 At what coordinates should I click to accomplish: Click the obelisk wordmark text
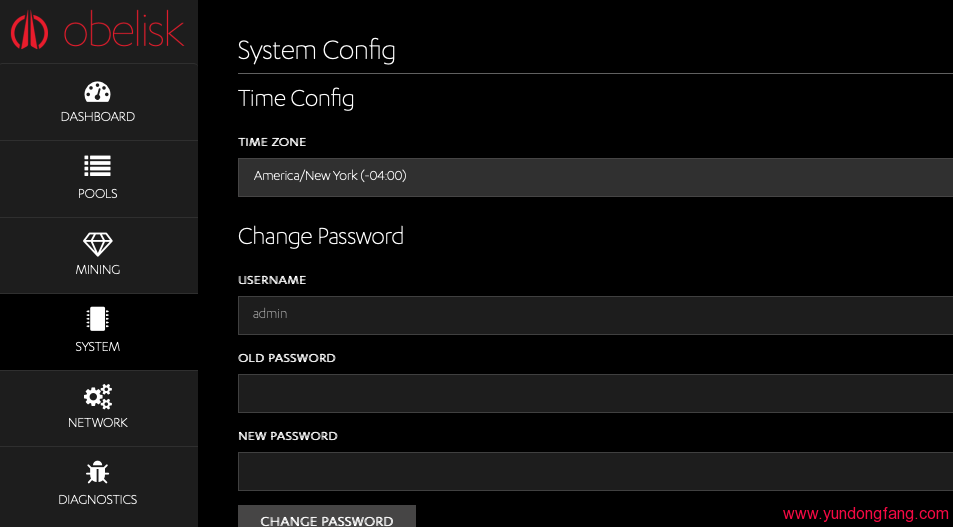point(124,31)
